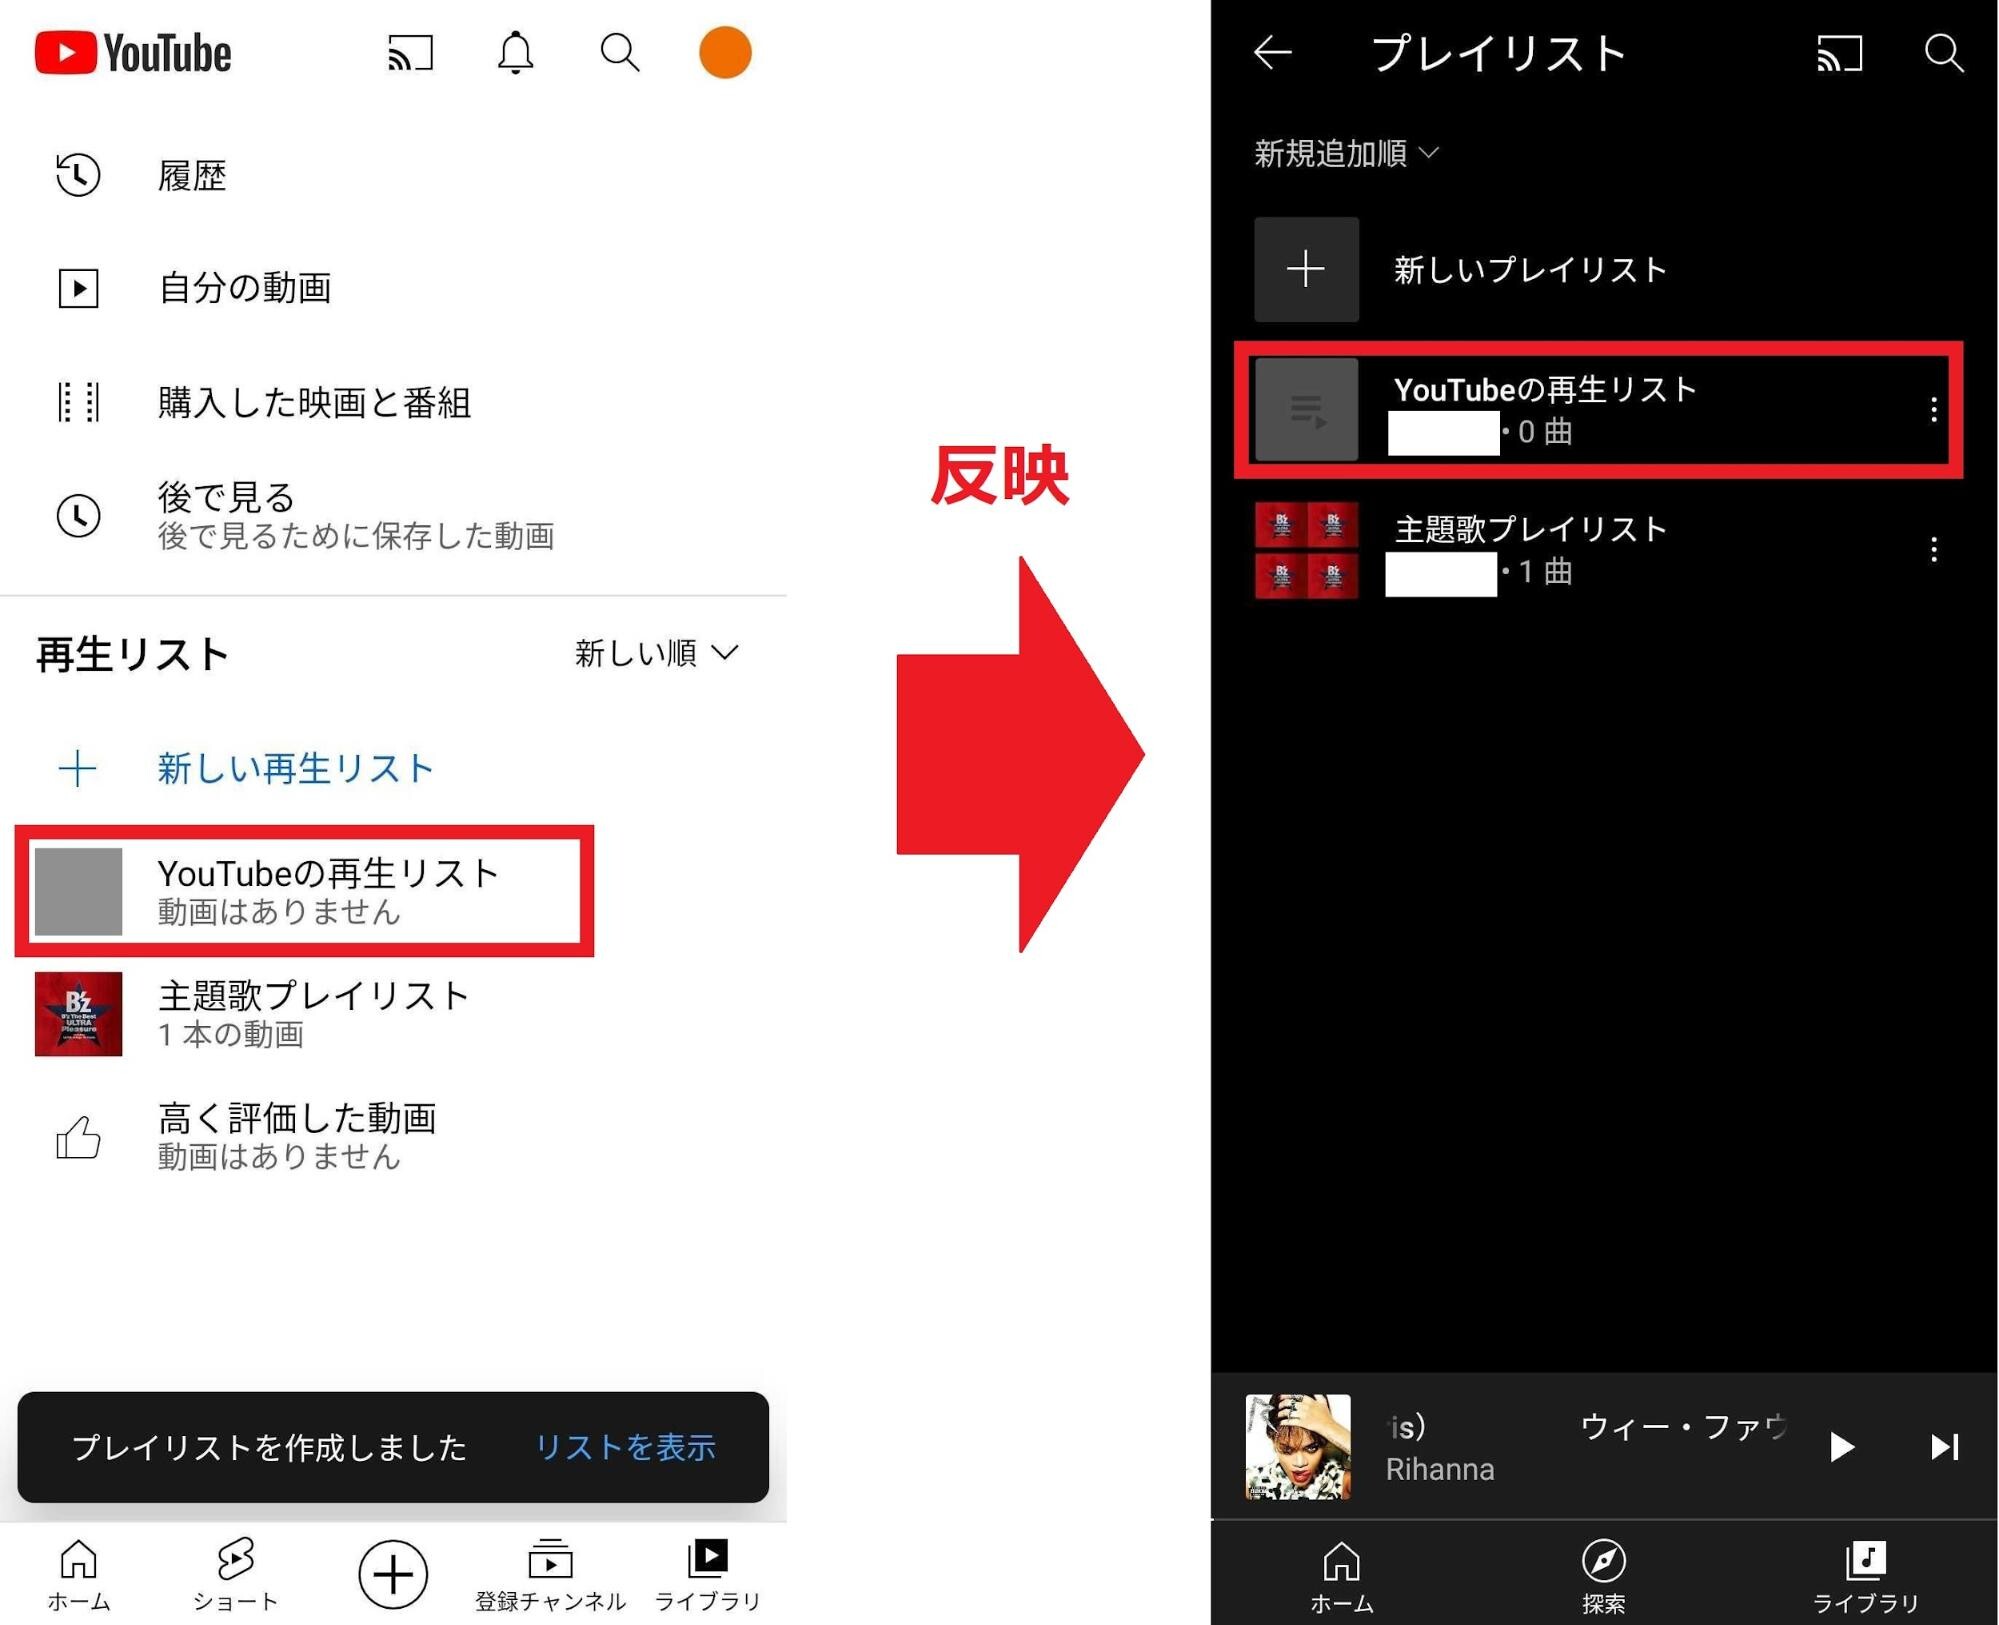Viewport: 1999px width, 1625px height.
Task: Open 自分の動画 entry
Action: pos(393,288)
